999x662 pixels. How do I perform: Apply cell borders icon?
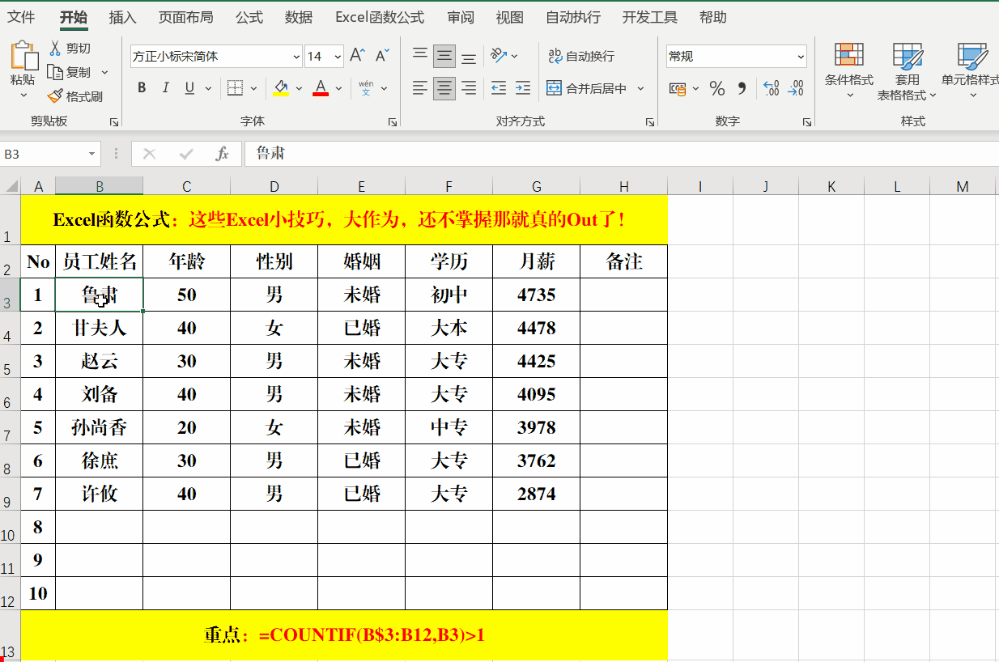(235, 88)
